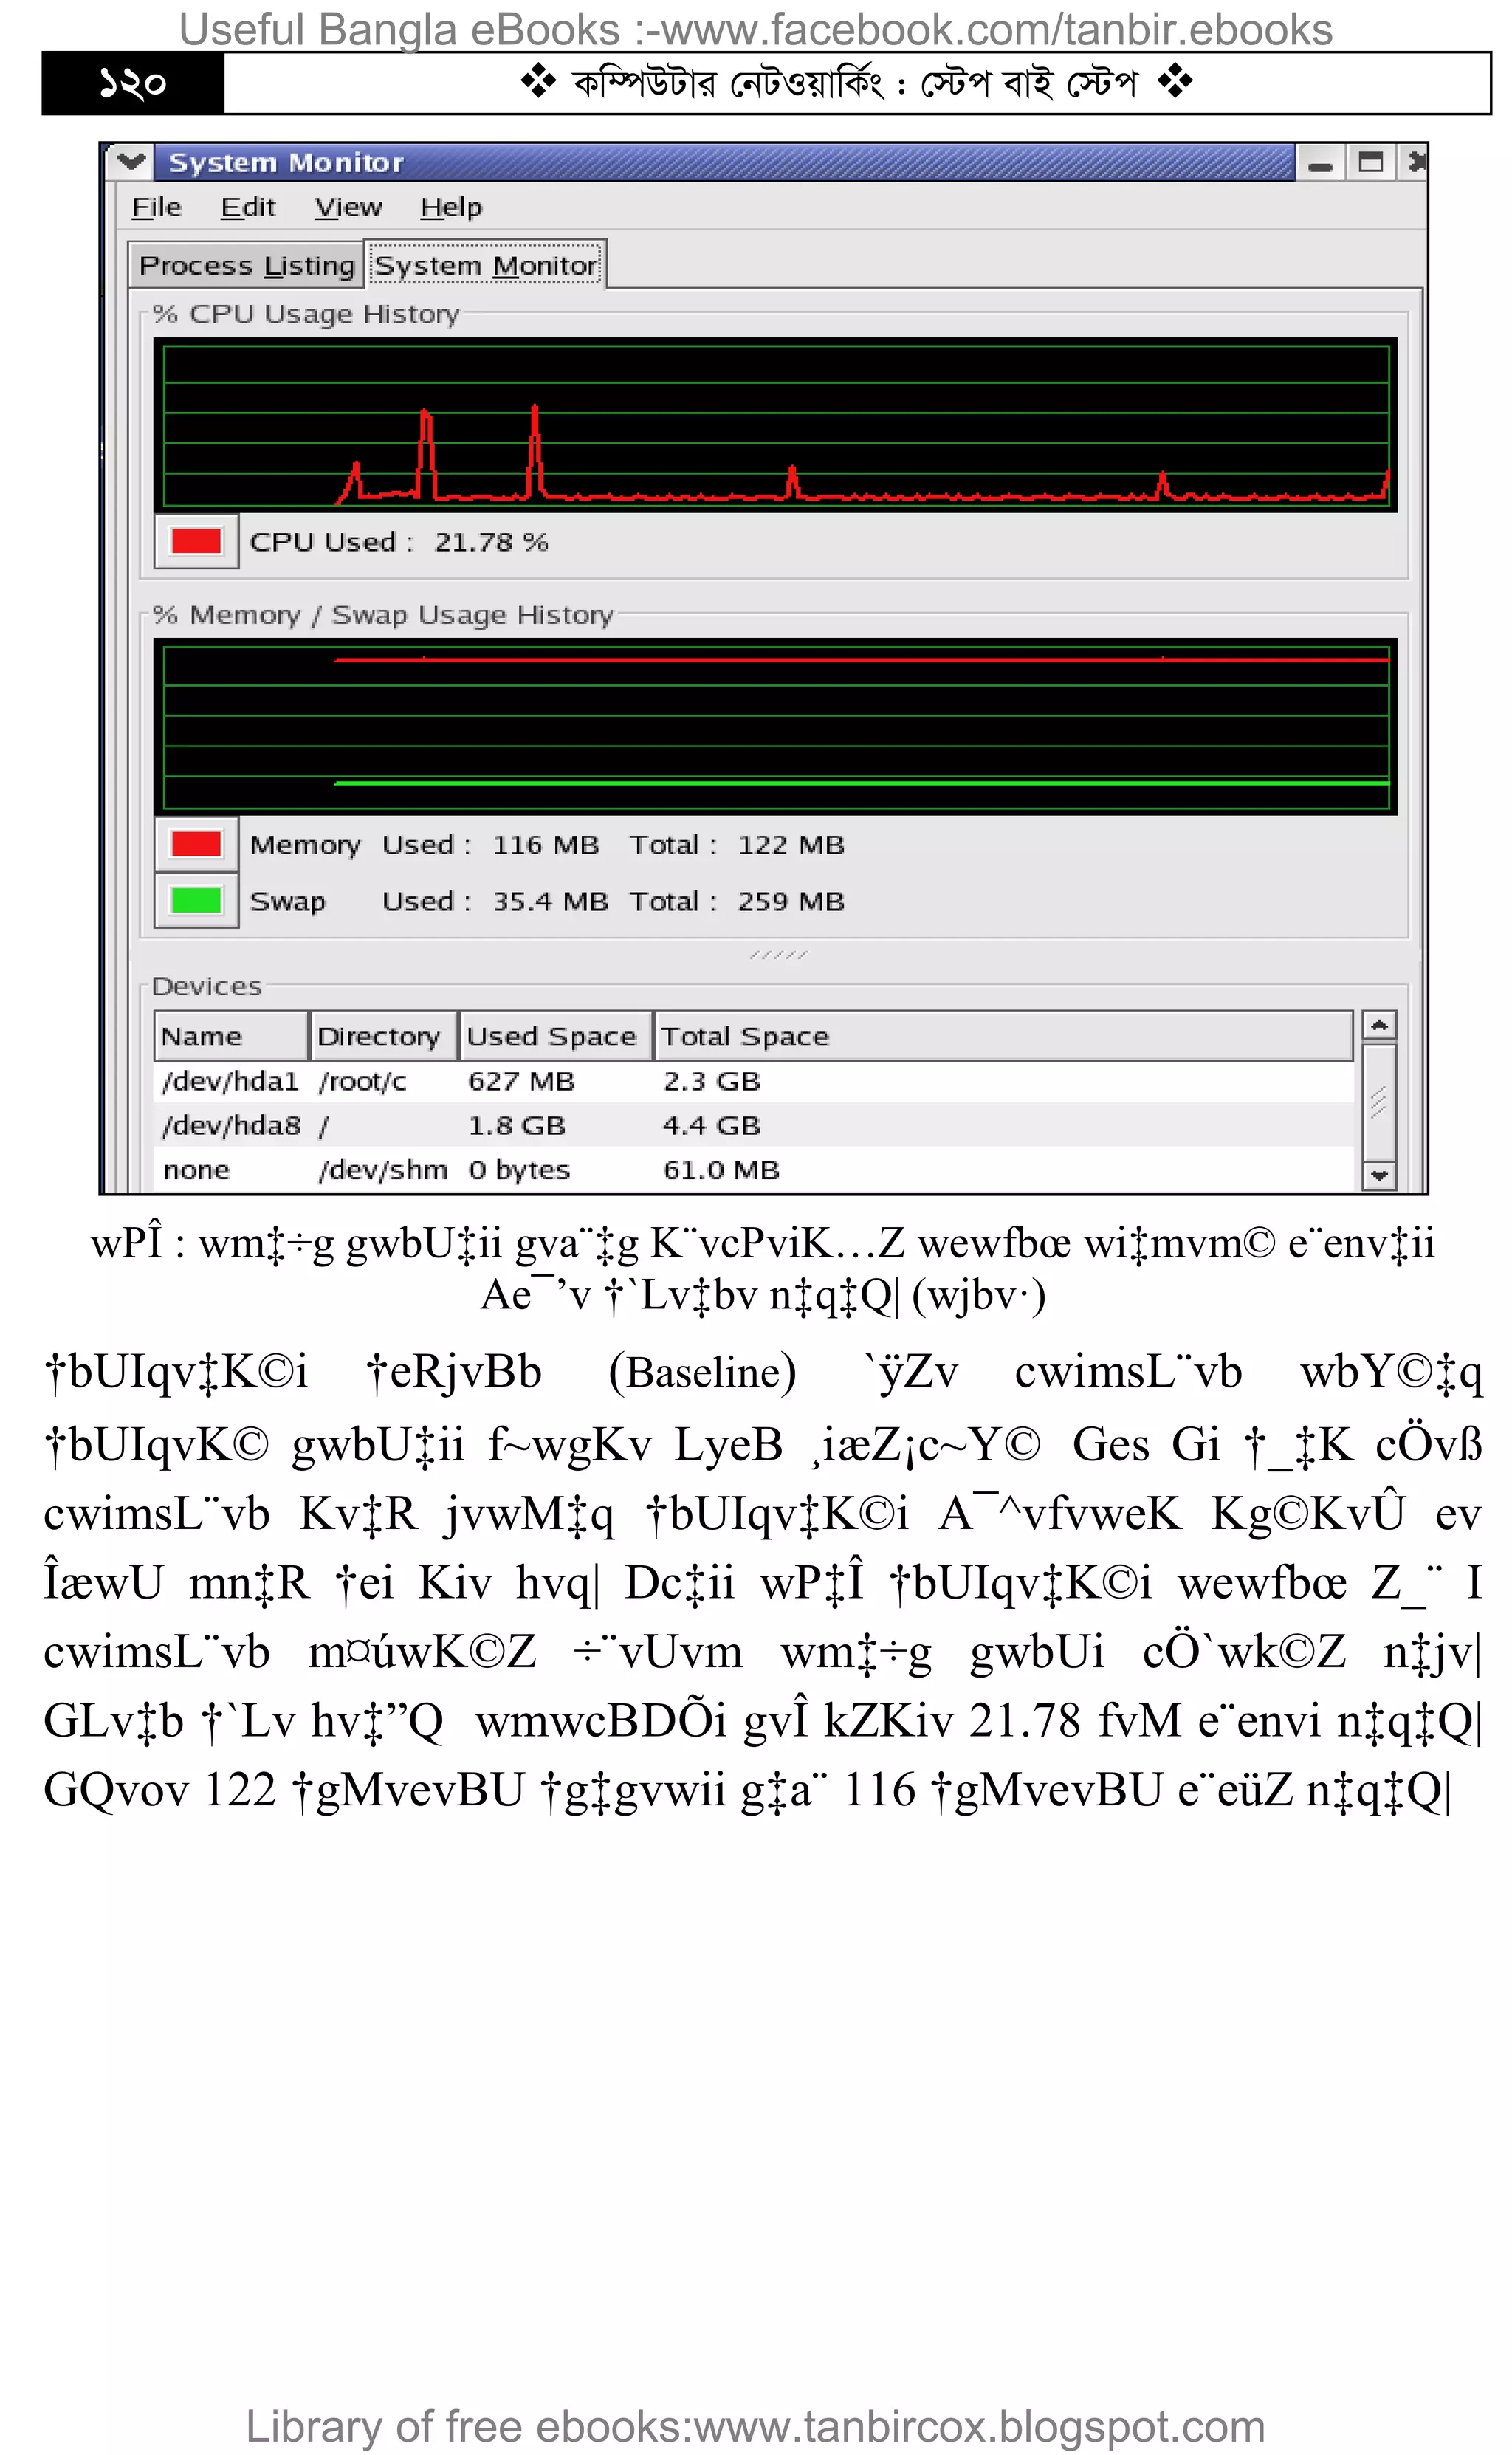Open the window menu arrow in title bar
The height and width of the screenshot is (2455, 1512).
pyautogui.click(x=131, y=161)
